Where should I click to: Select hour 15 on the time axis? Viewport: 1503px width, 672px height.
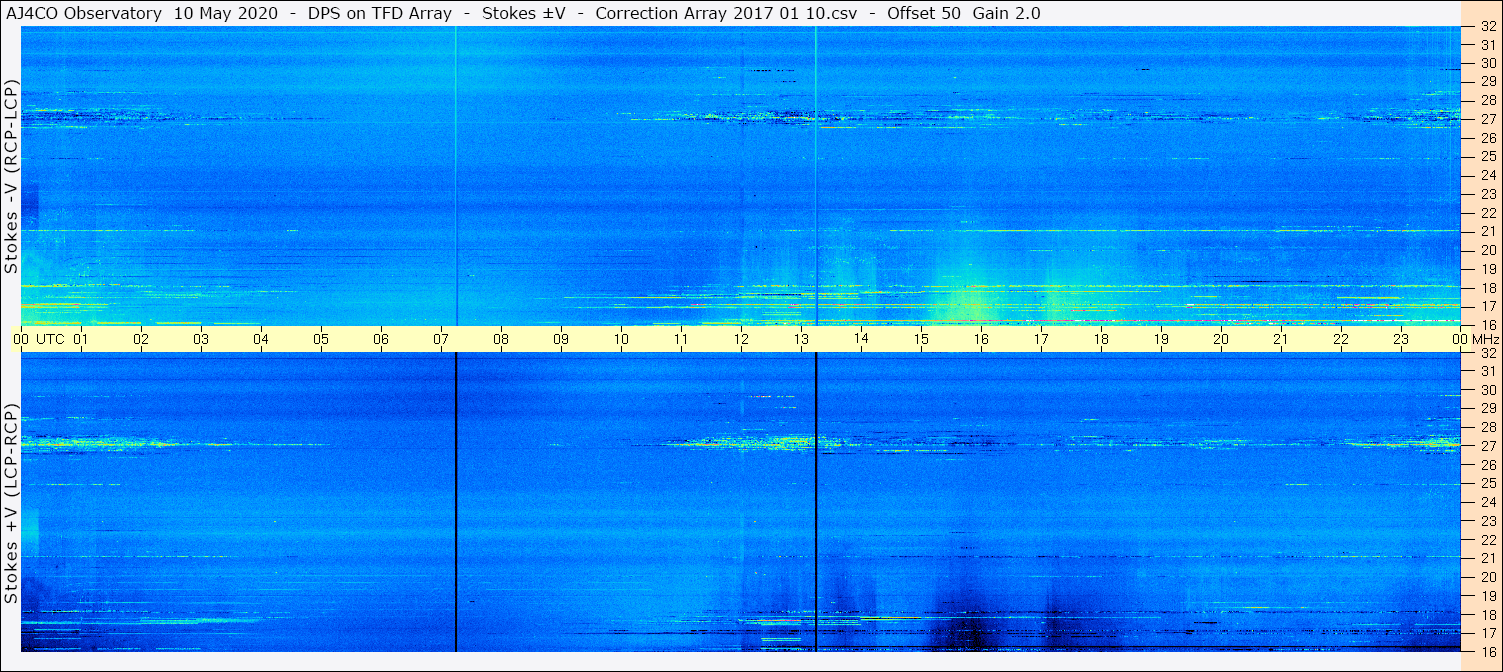(921, 339)
